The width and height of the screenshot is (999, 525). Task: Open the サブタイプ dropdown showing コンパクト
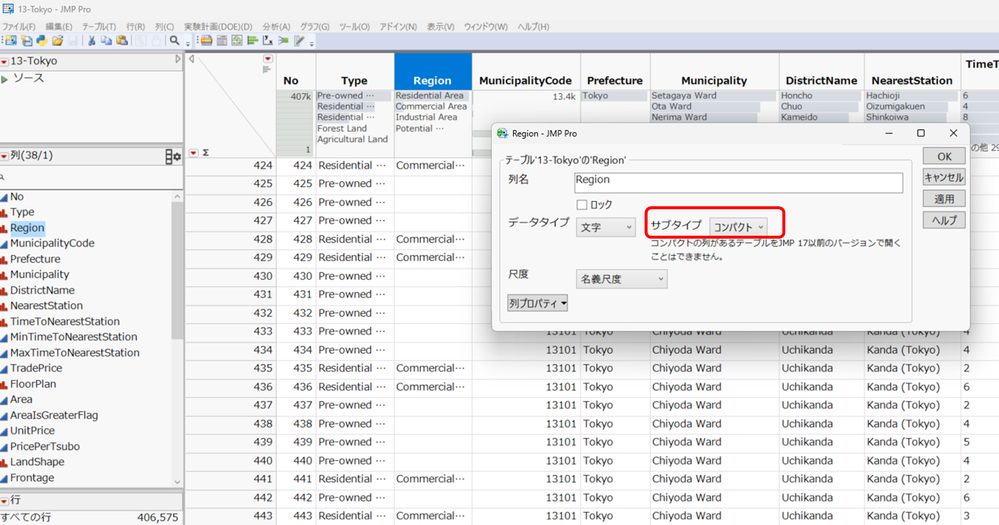click(x=738, y=228)
